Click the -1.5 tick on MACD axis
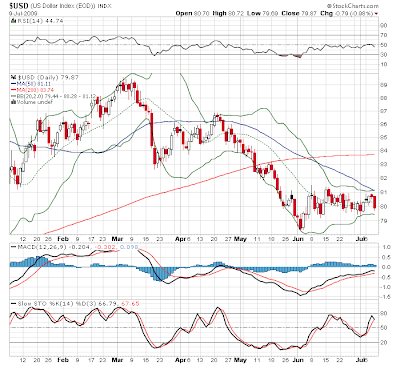Screen dimensions: 400x365 pos(386,297)
